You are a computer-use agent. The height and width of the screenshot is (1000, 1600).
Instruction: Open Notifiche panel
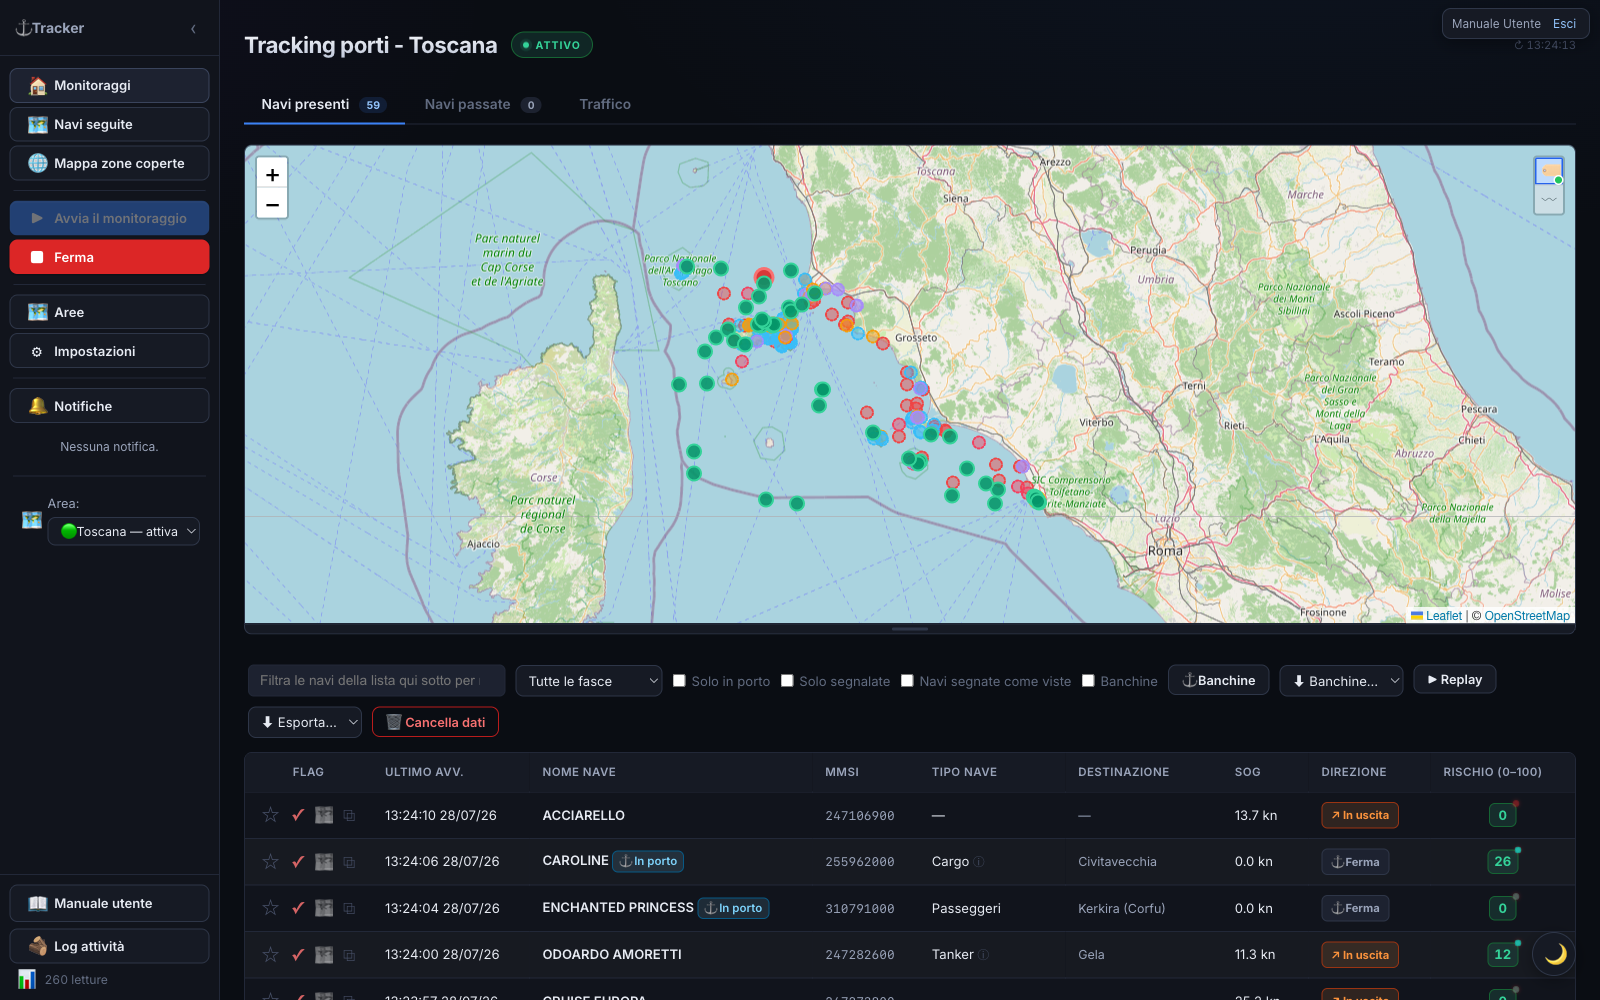click(x=109, y=406)
